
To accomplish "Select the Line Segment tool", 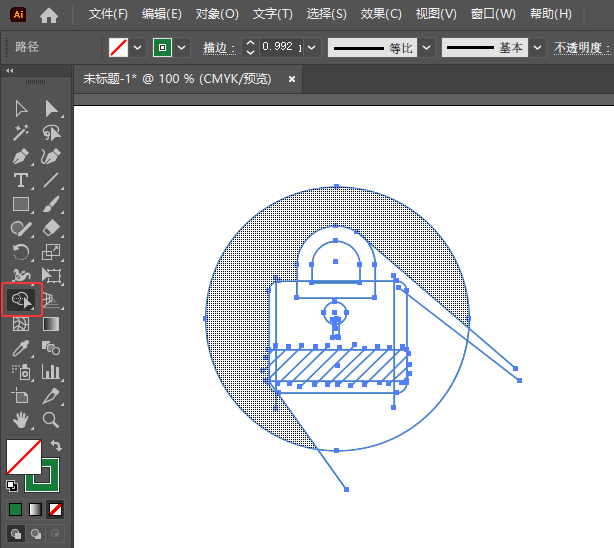I will point(51,181).
